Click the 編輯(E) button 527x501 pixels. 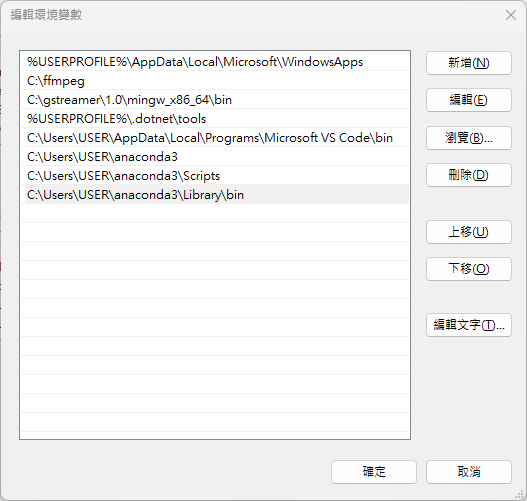coord(469,100)
